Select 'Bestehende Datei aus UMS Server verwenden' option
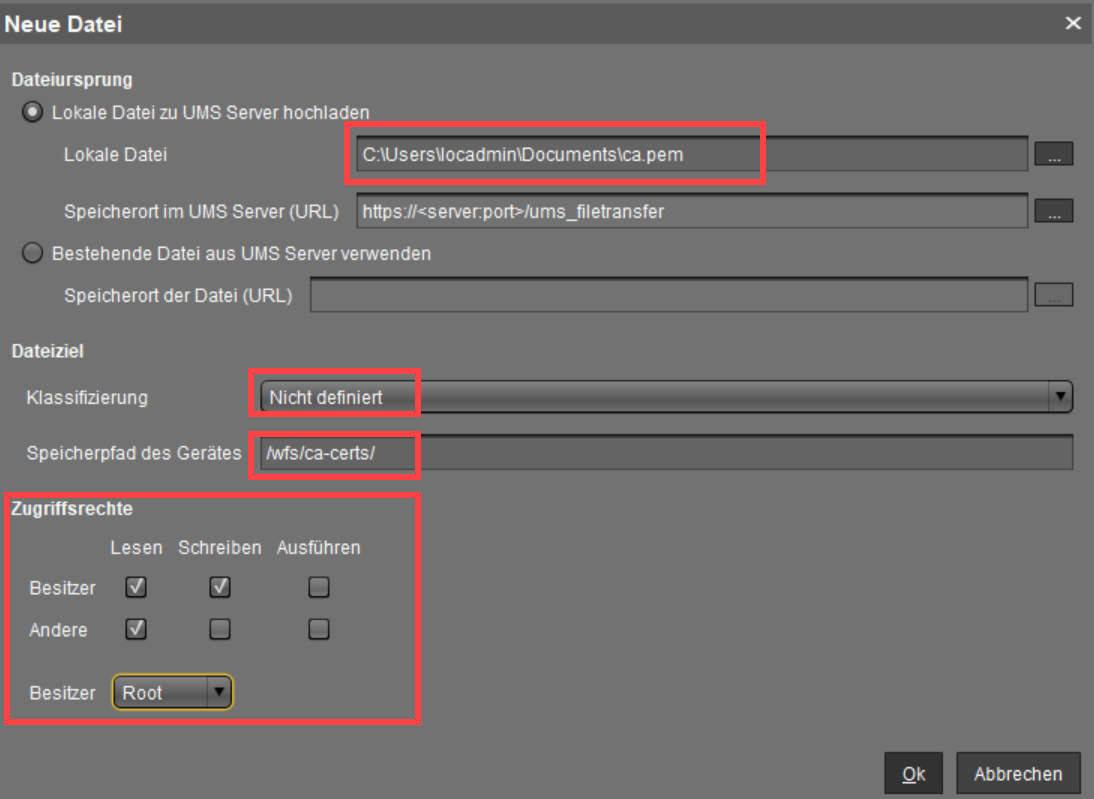The image size is (1094, 799). tap(31, 254)
